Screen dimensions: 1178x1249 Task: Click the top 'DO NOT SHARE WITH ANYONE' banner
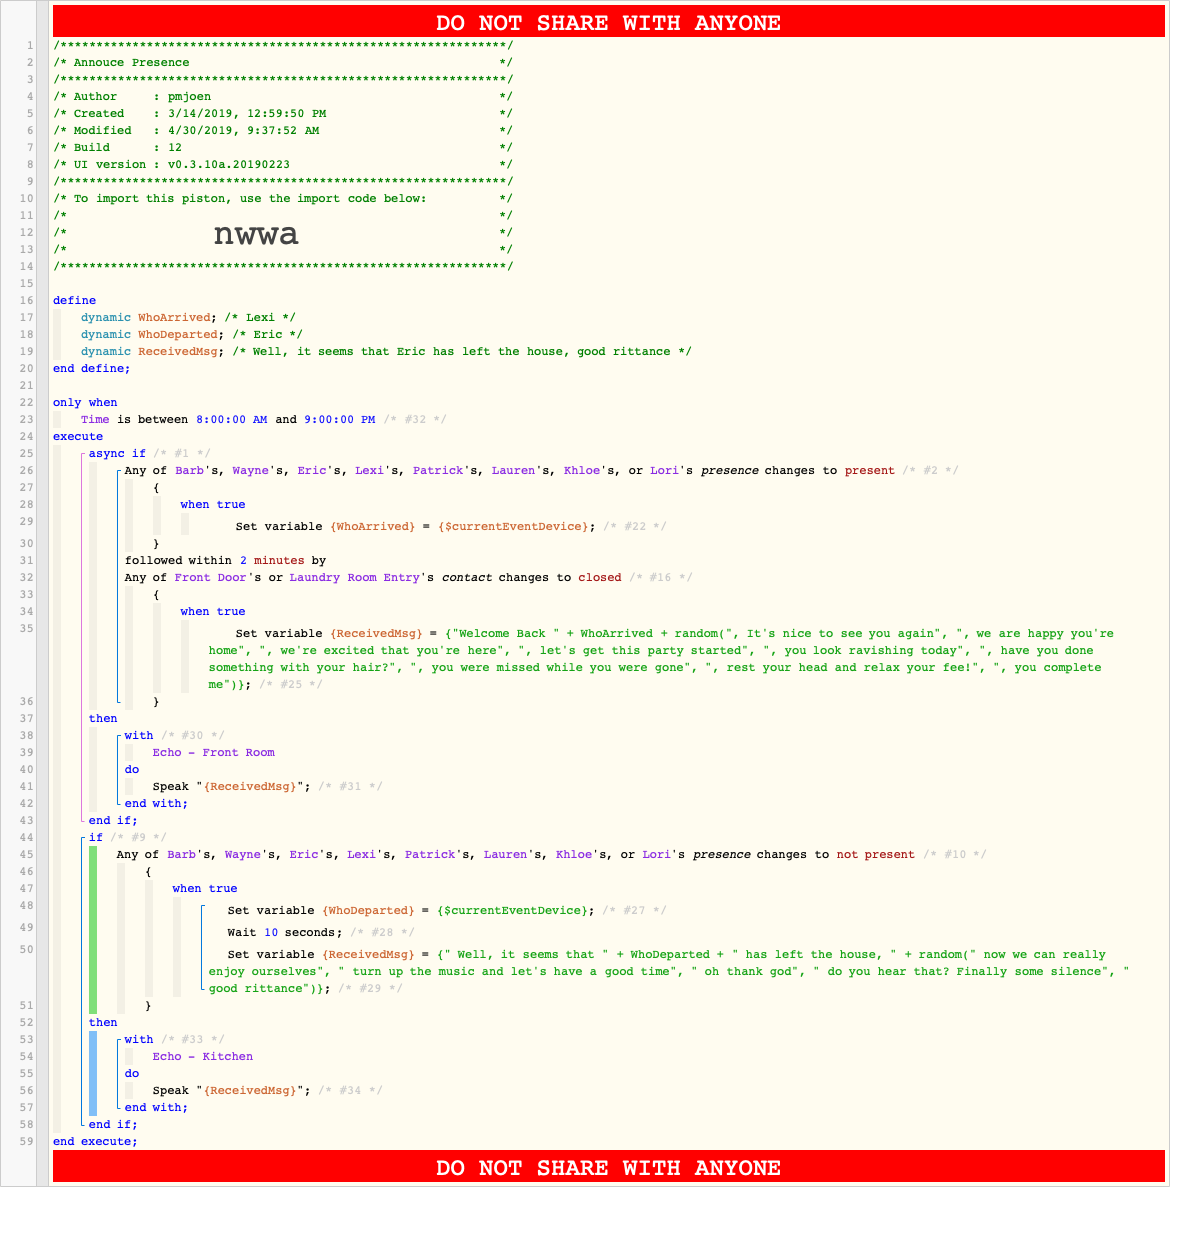coord(609,22)
